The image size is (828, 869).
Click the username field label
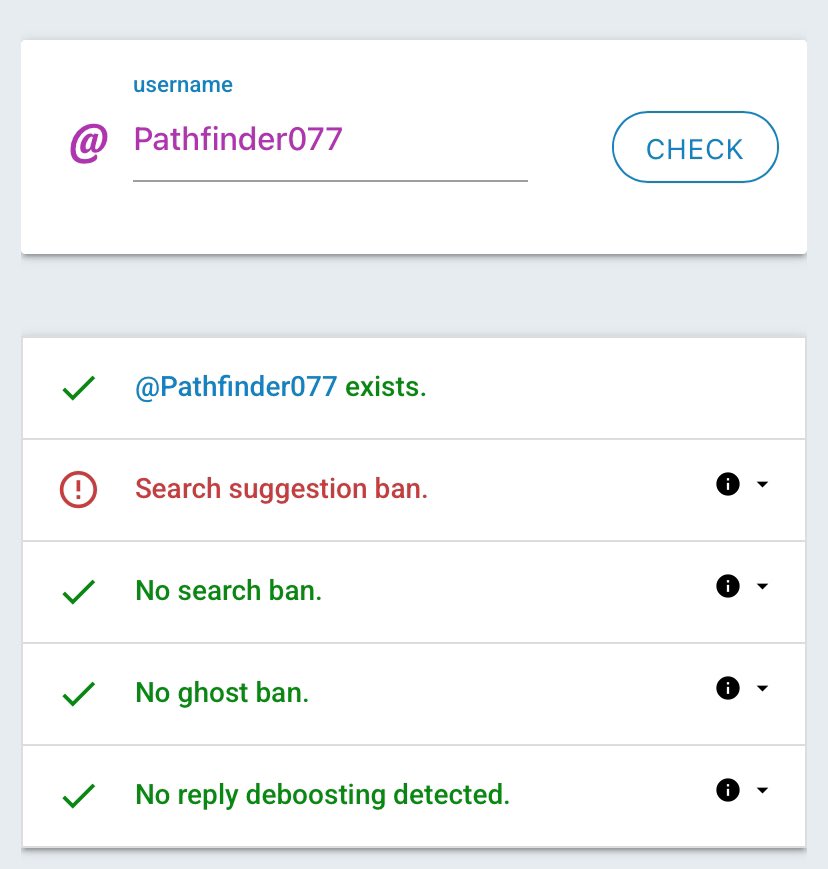coord(183,85)
